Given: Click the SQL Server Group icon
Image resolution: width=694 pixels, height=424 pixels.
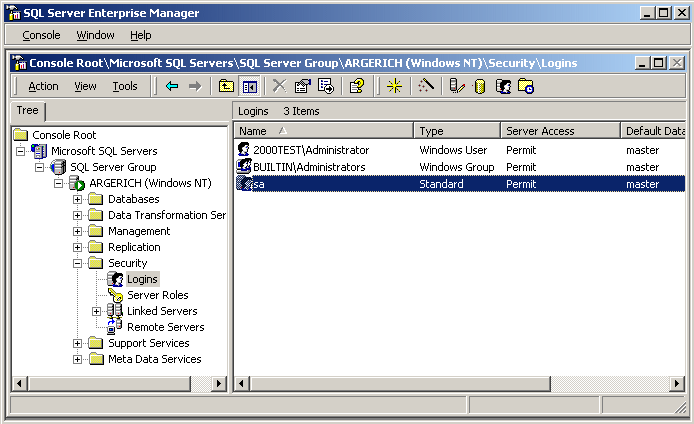Looking at the screenshot, I should pos(58,167).
